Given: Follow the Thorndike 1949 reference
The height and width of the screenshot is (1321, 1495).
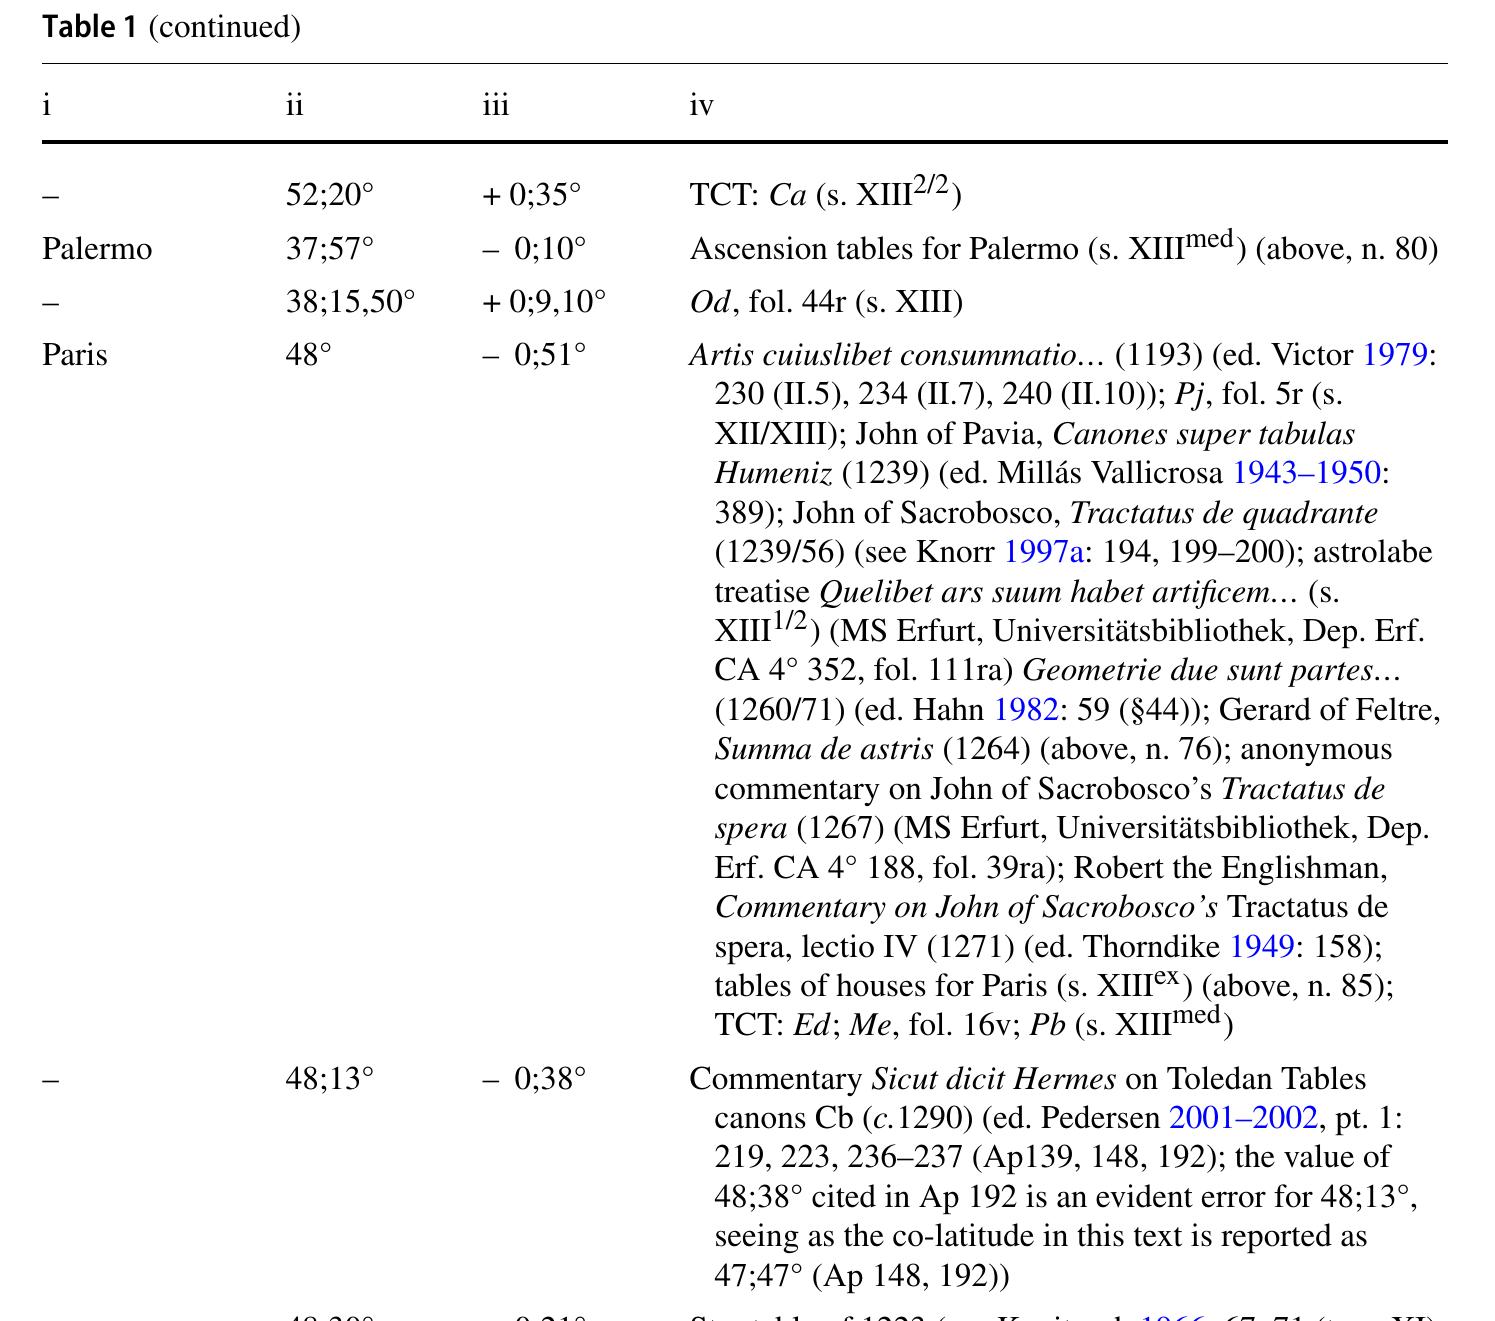Looking at the screenshot, I should point(1261,943).
